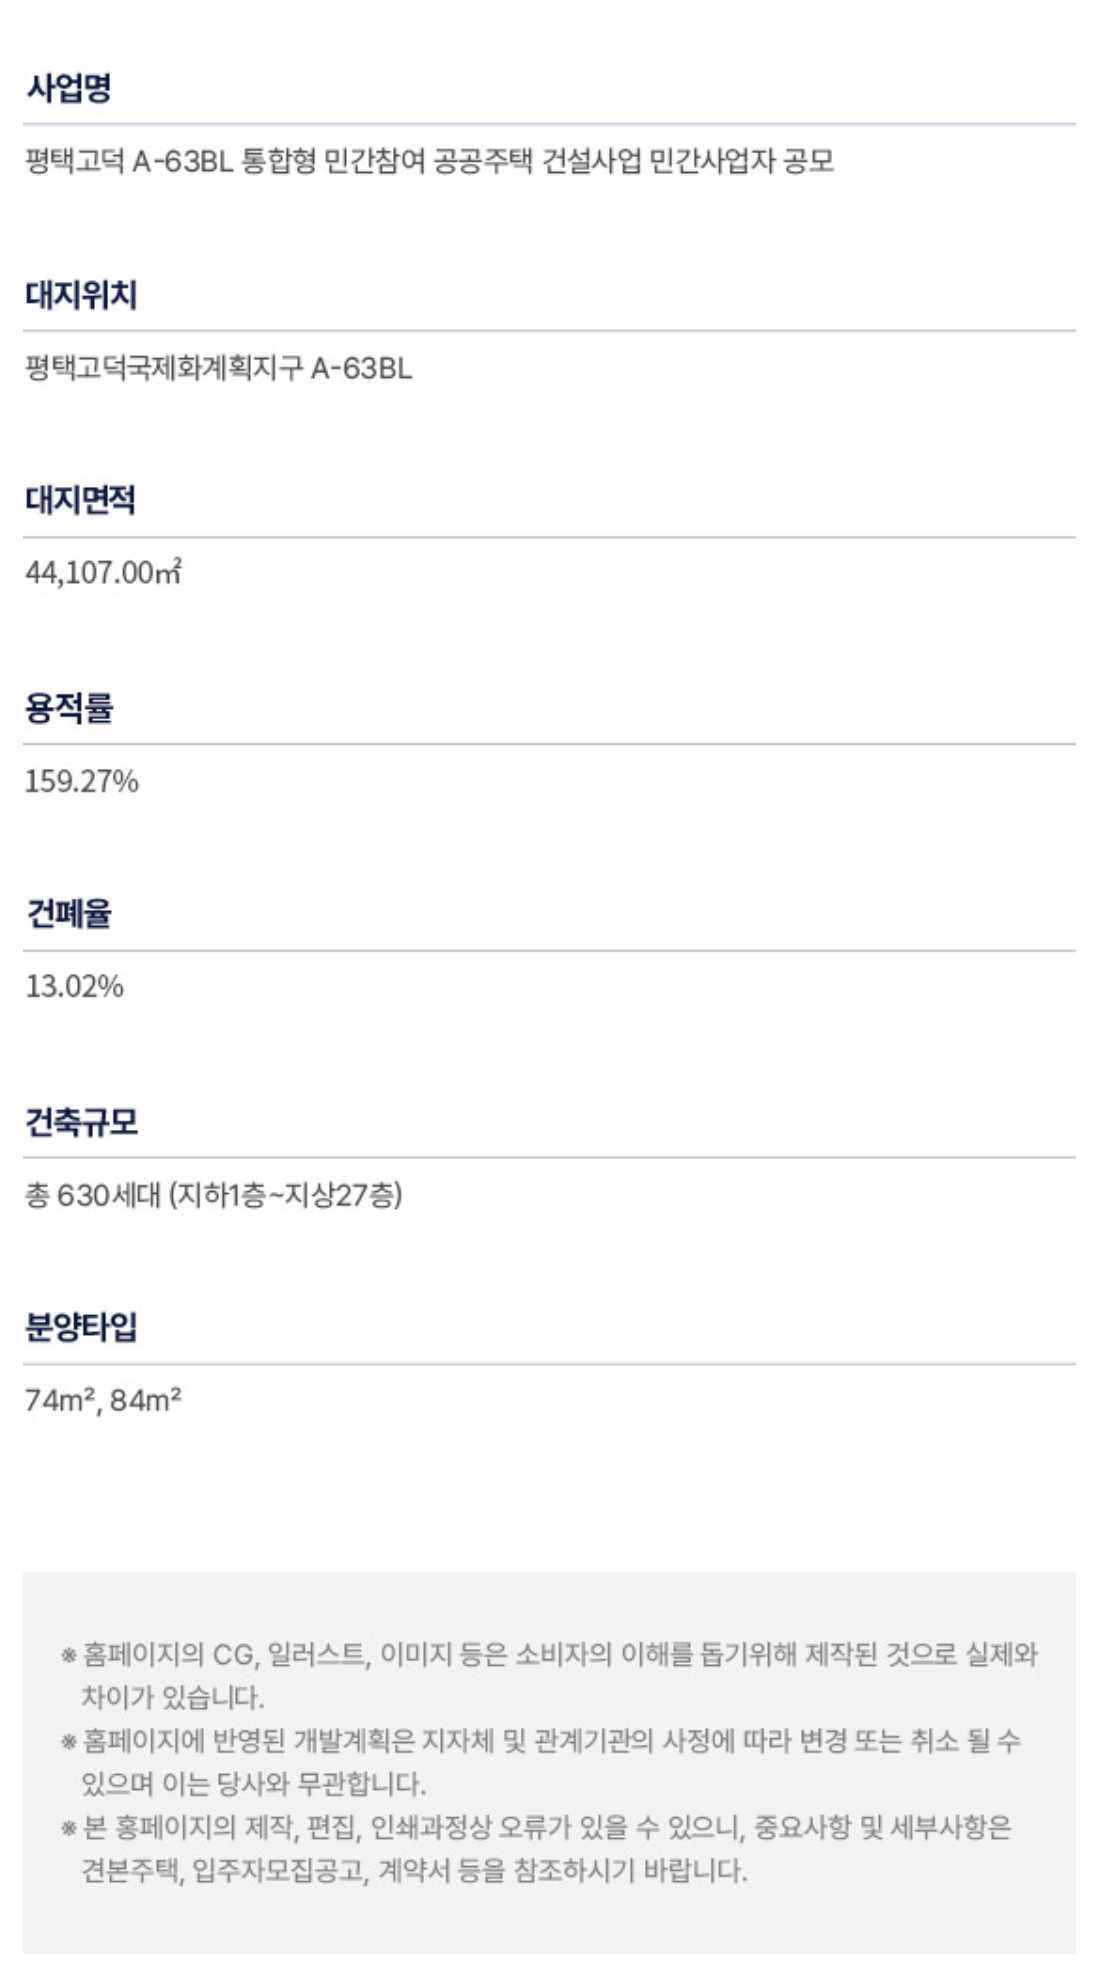Click the 당사와 무관합니다 line
Screen dimensions: 1098x1971
254,1784
